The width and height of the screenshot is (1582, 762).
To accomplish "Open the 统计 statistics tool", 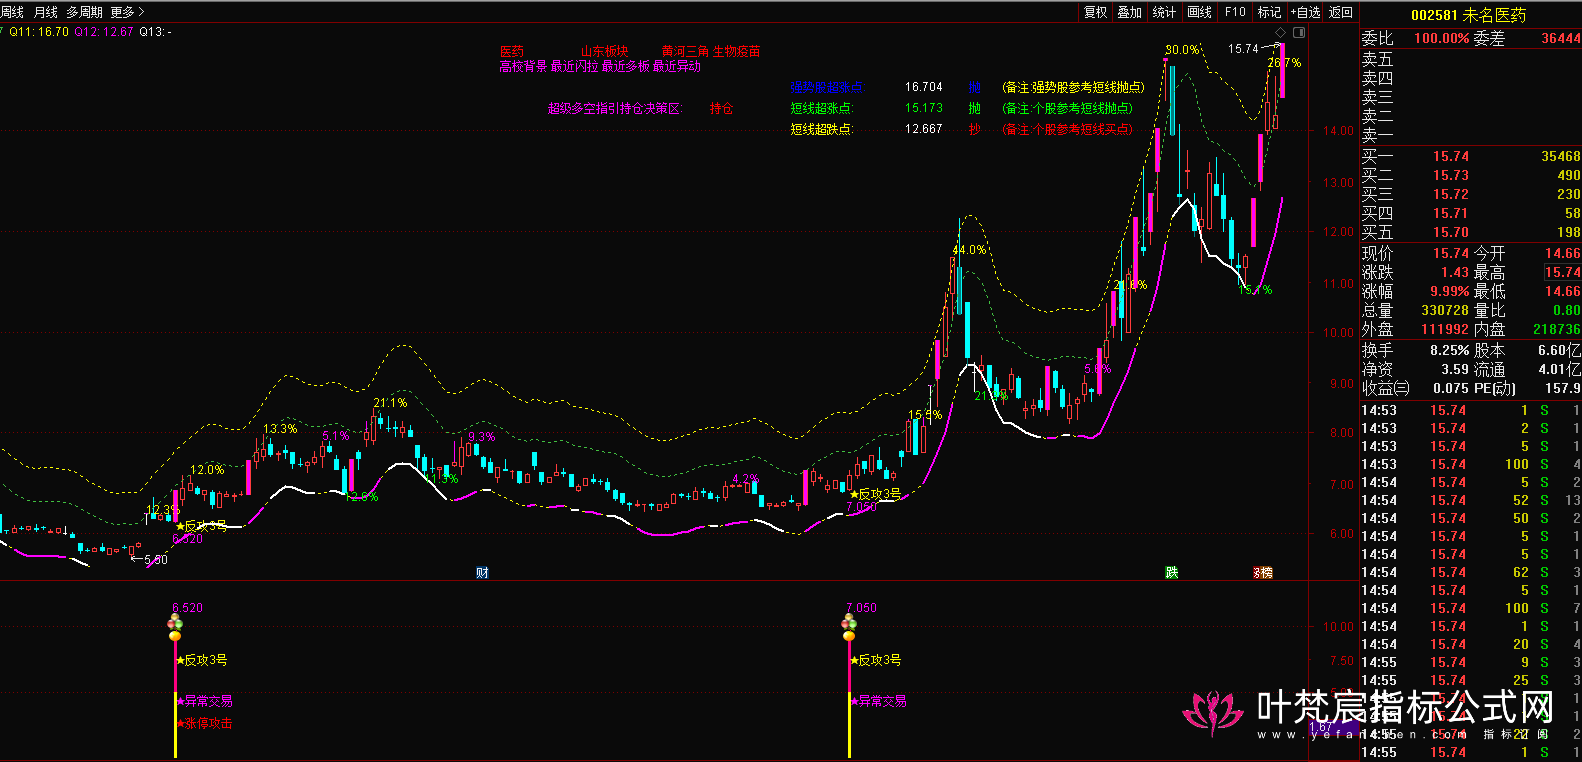I will pyautogui.click(x=1164, y=12).
